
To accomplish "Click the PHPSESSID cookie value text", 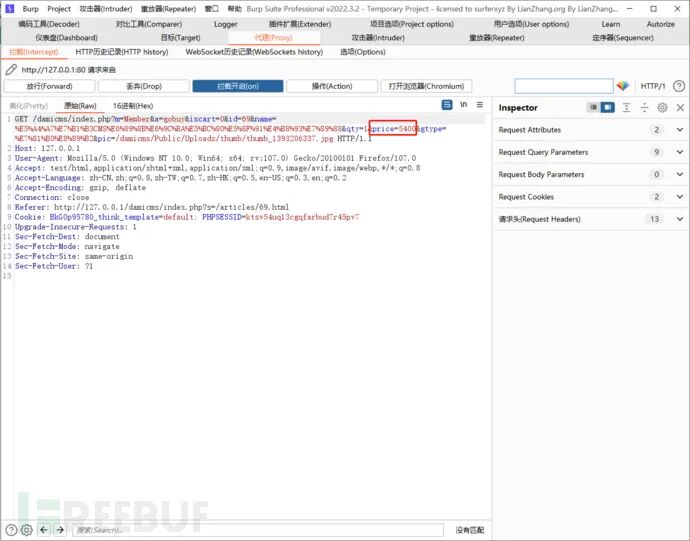I will point(302,217).
